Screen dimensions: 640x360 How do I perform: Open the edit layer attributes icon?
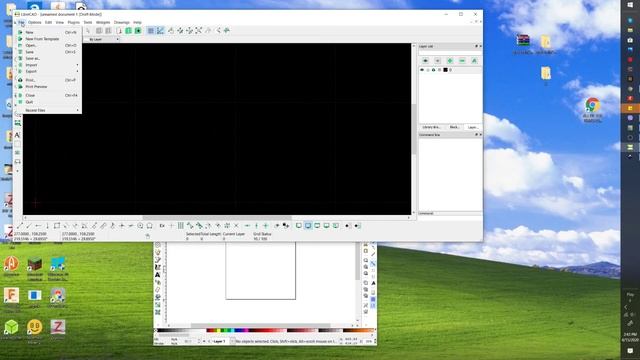(474, 61)
